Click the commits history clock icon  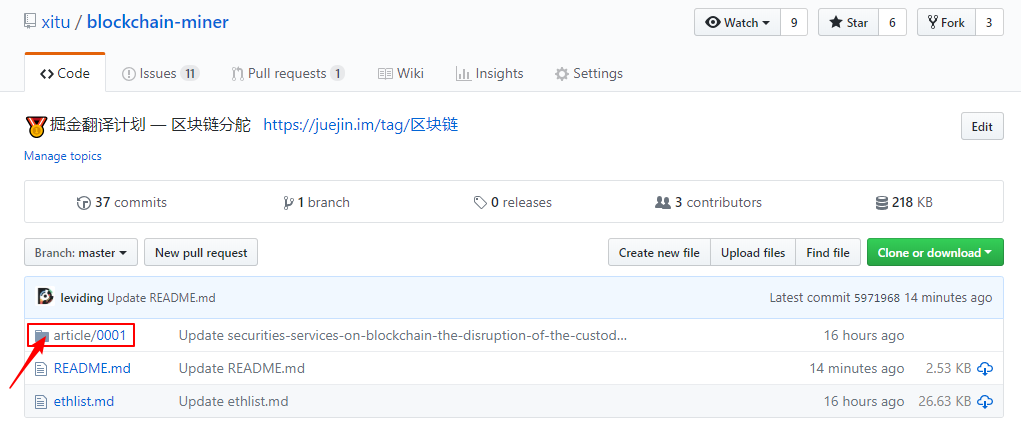(x=83, y=203)
